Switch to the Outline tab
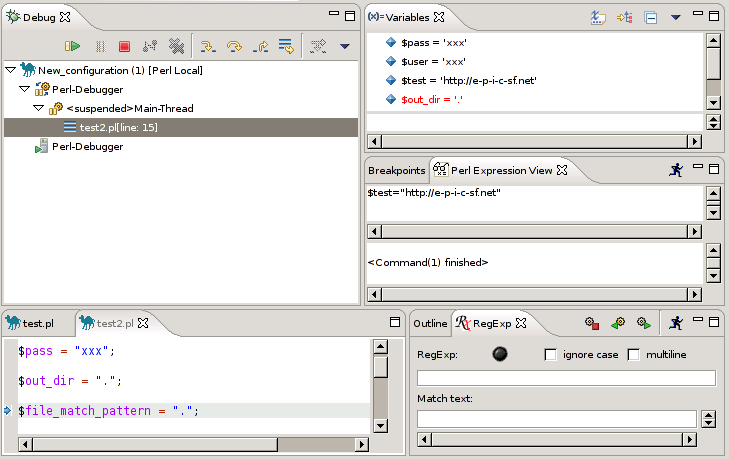 click(x=430, y=323)
